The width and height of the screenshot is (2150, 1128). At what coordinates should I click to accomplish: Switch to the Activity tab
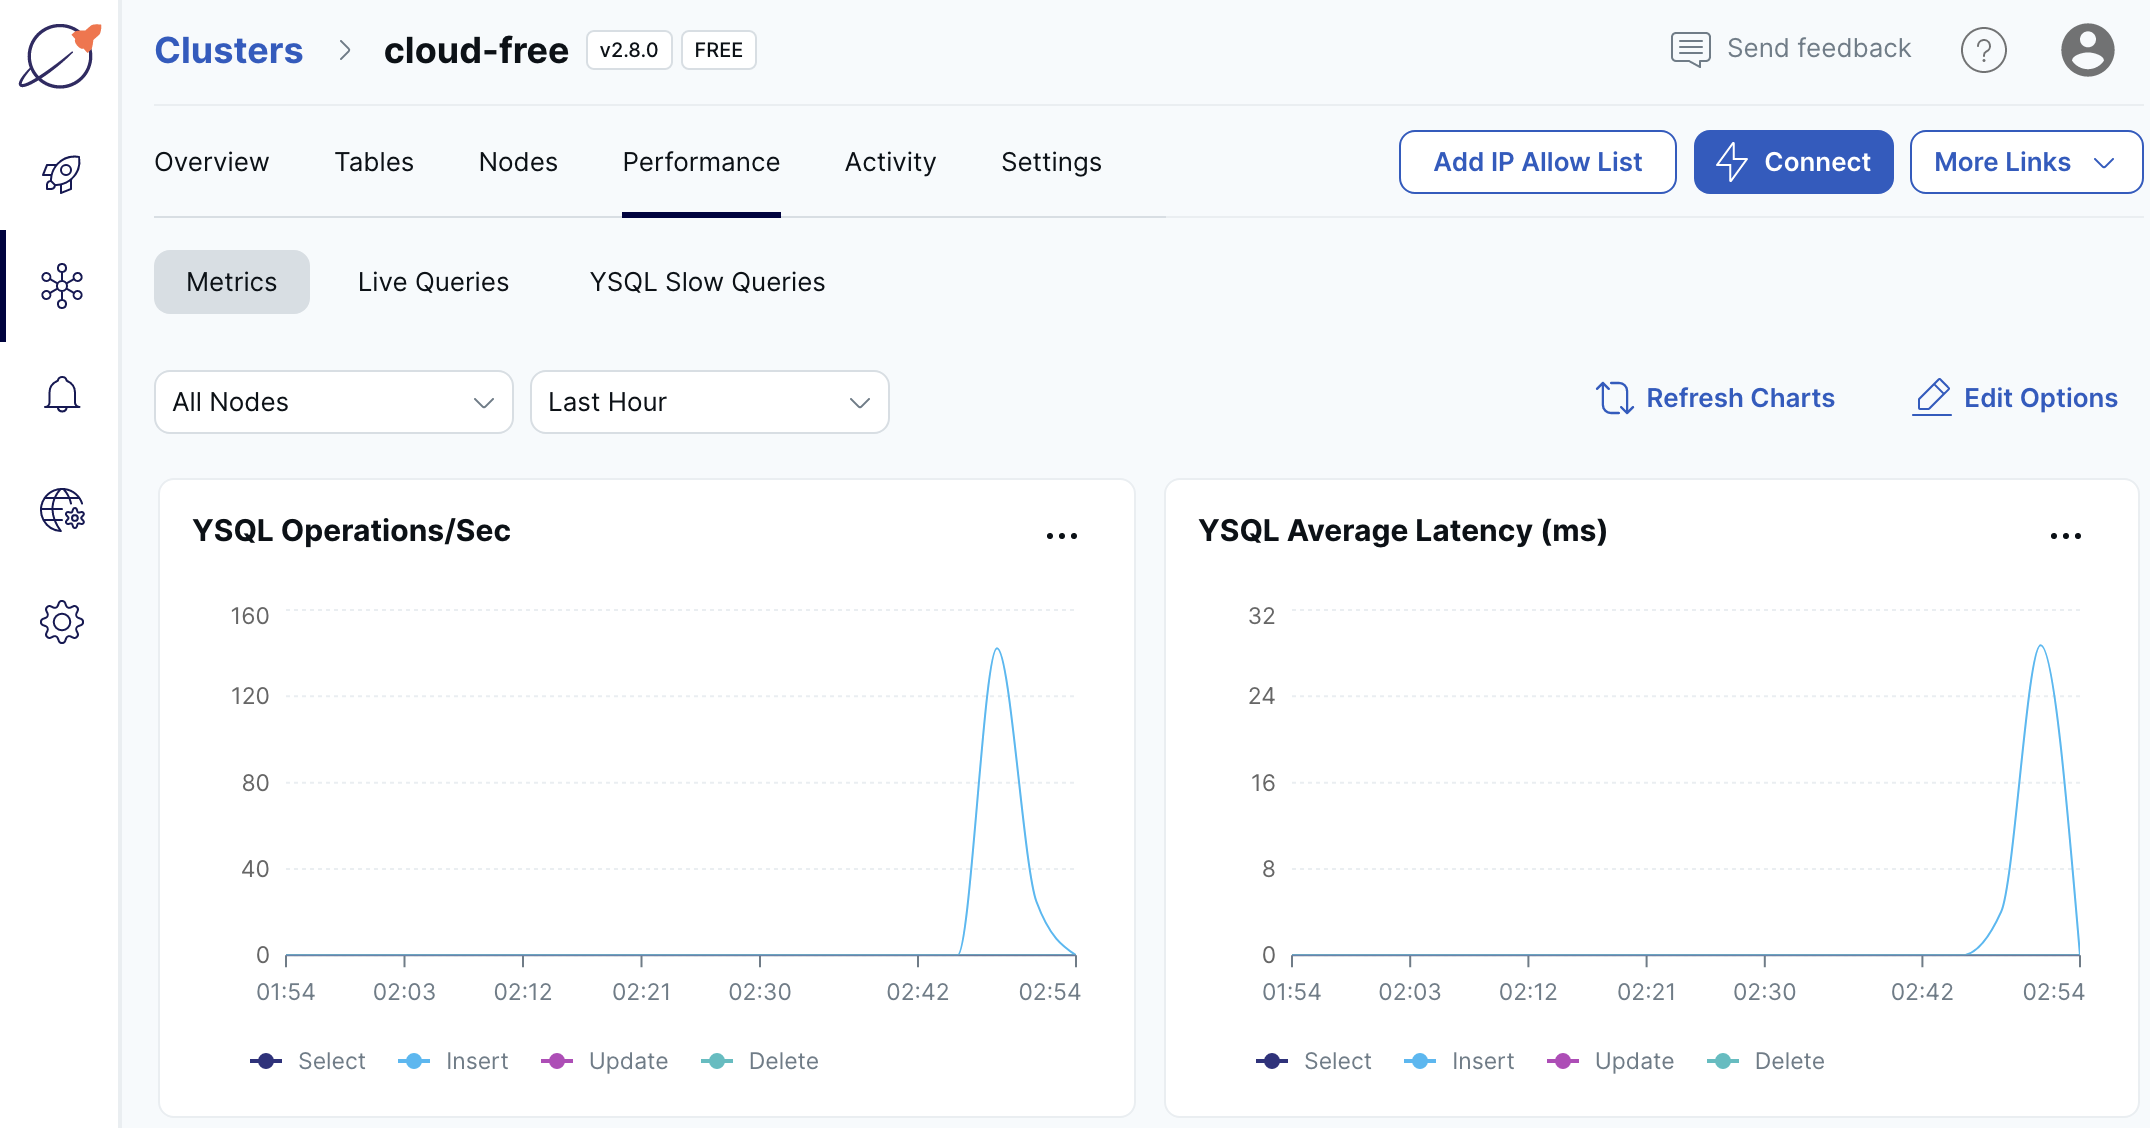(890, 162)
